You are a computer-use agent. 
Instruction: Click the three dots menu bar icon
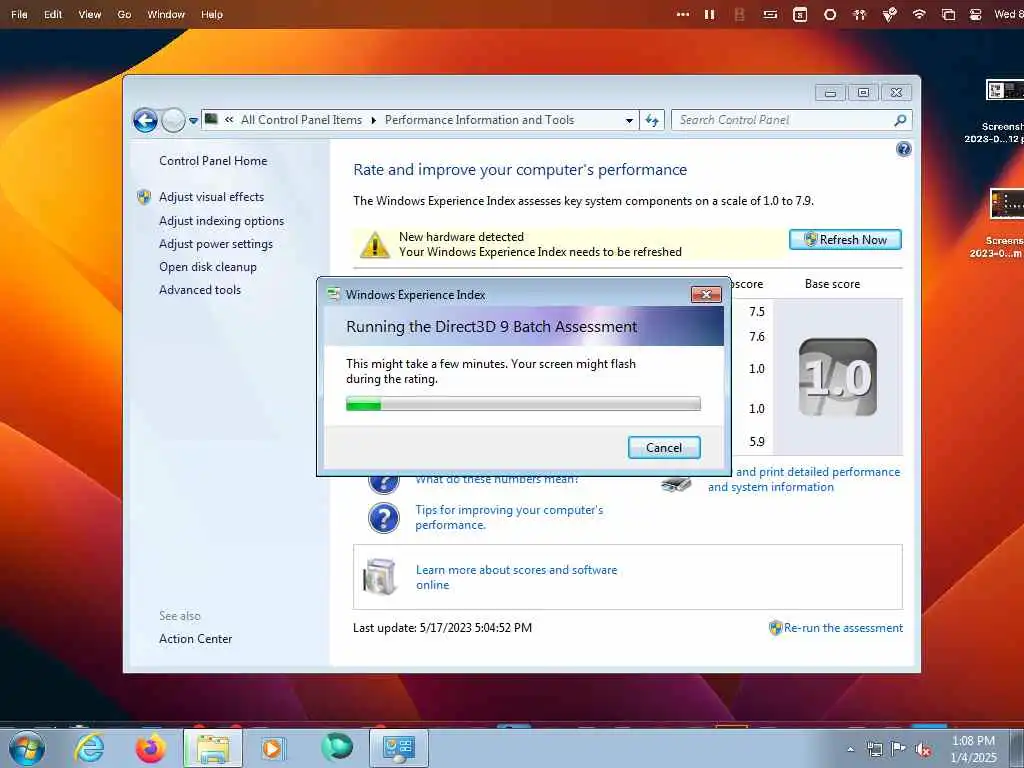coord(682,14)
